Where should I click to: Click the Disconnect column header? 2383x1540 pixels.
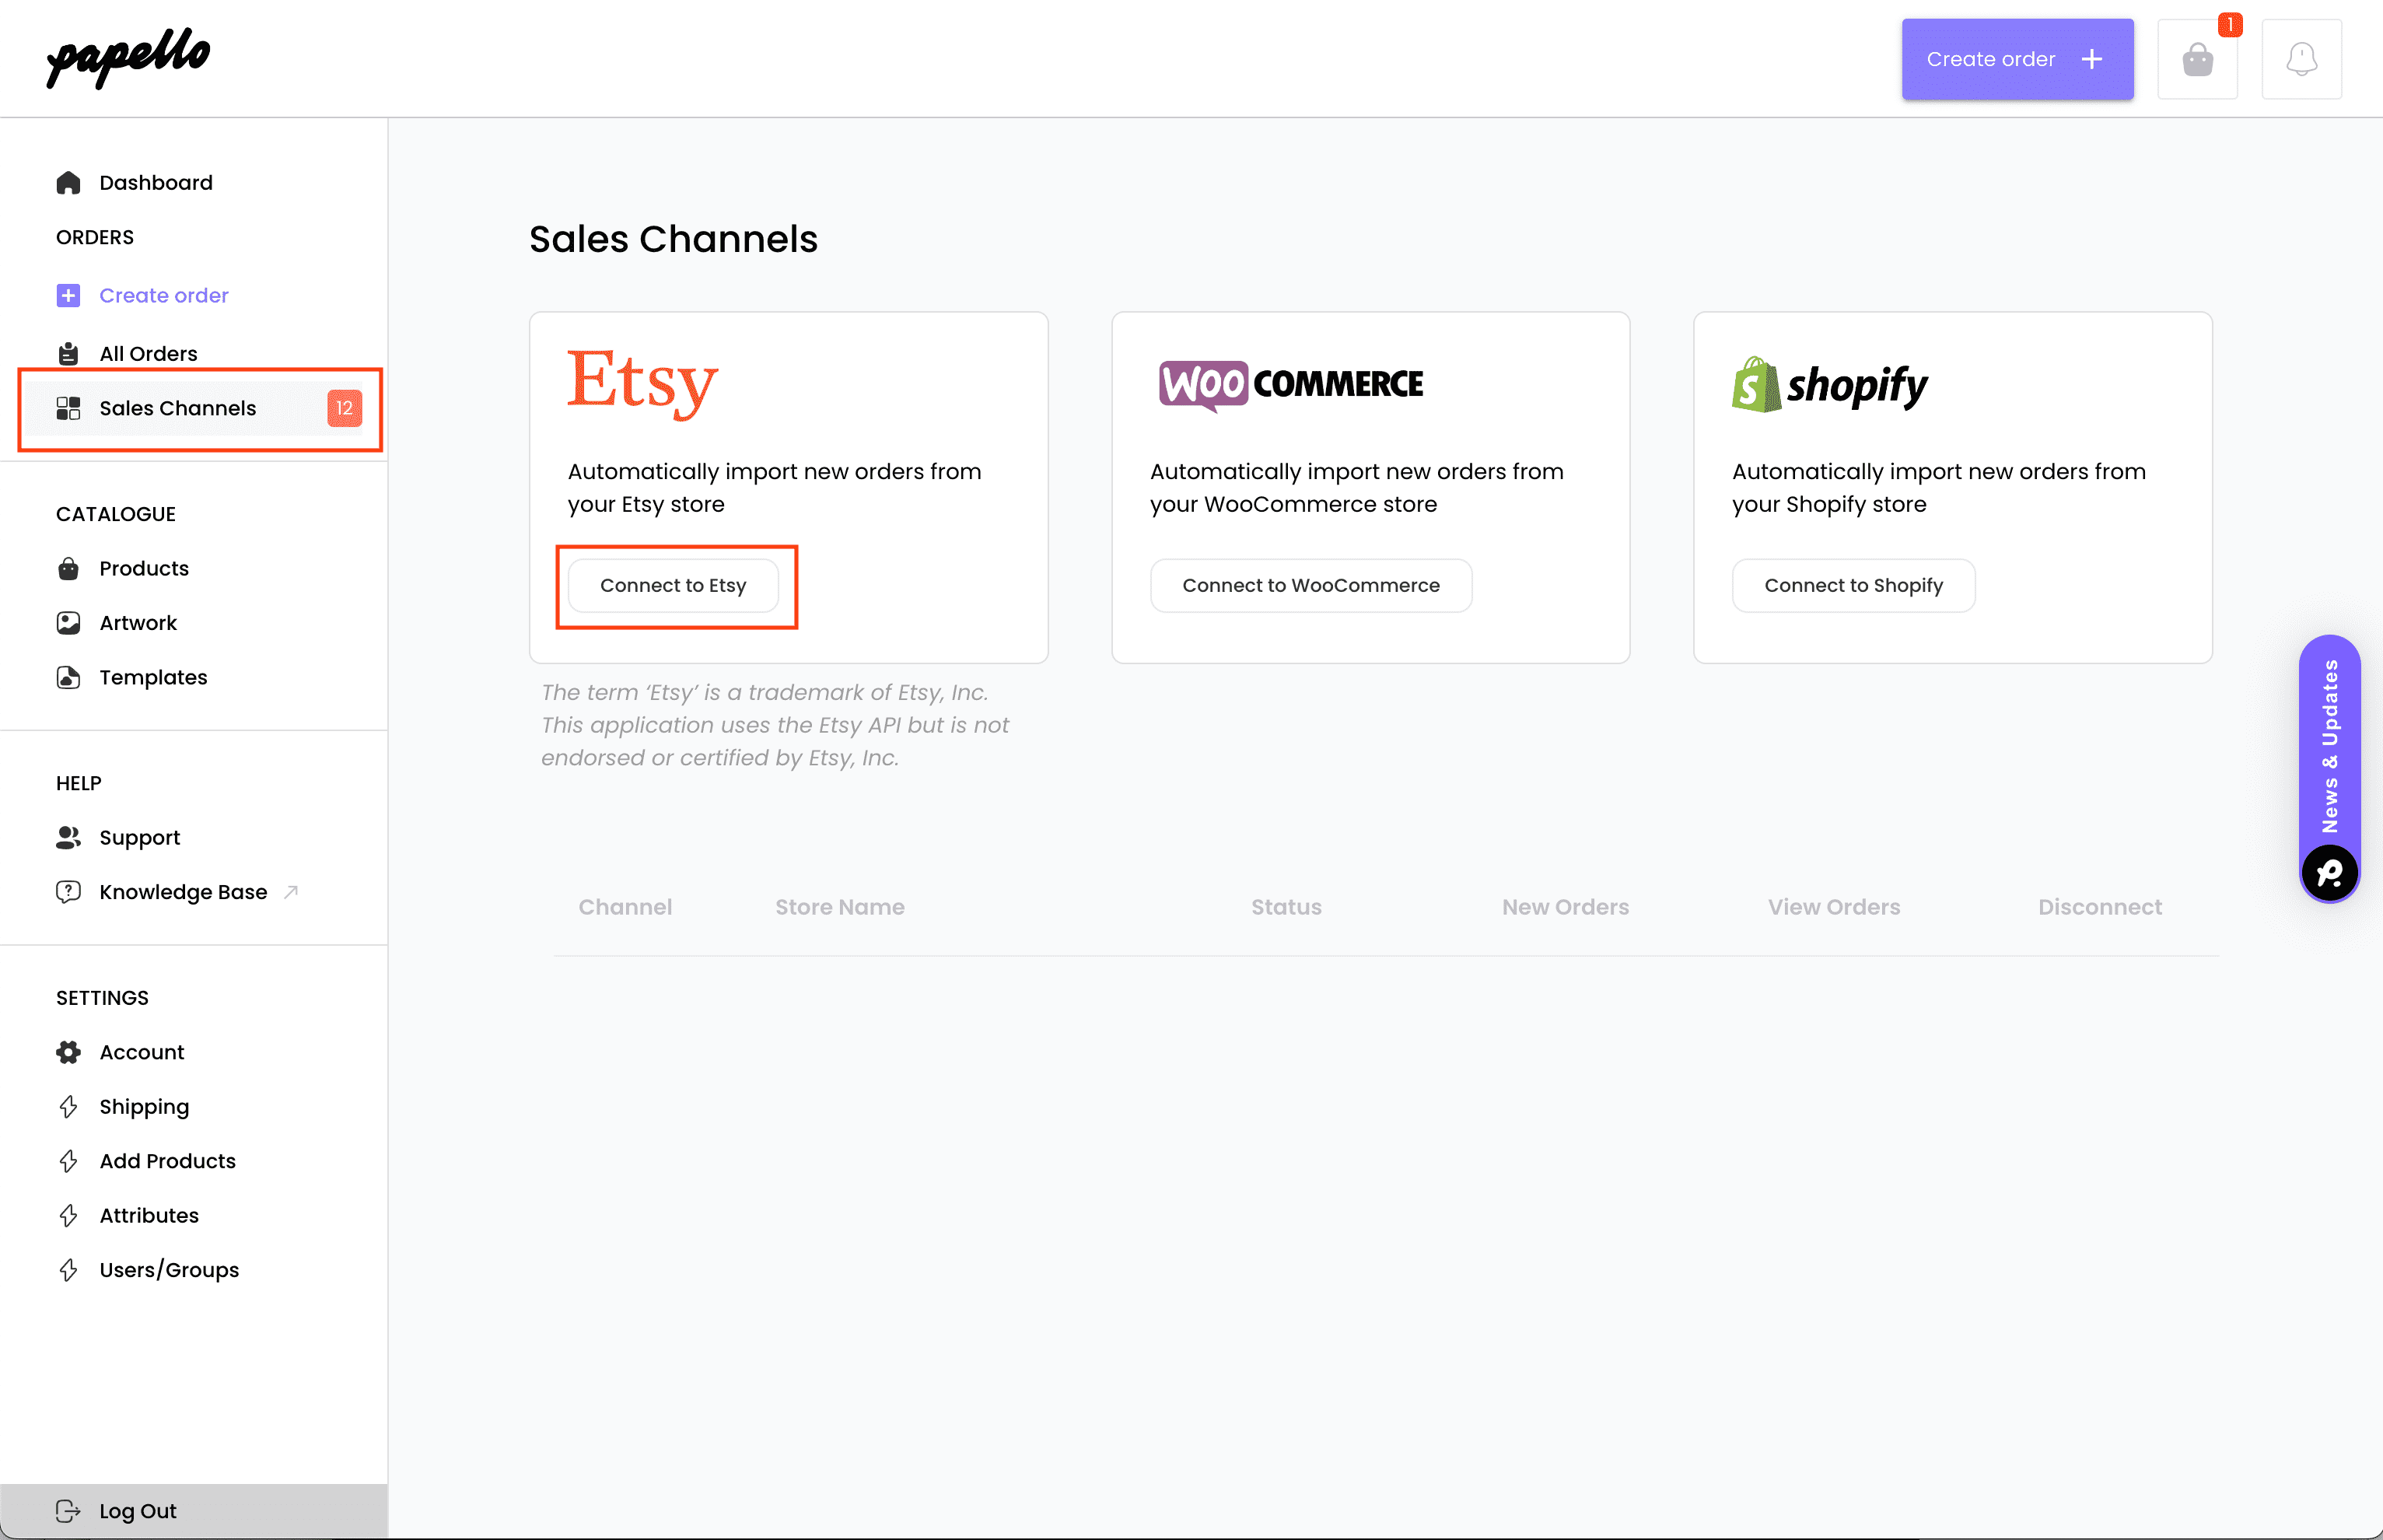[x=2100, y=908]
